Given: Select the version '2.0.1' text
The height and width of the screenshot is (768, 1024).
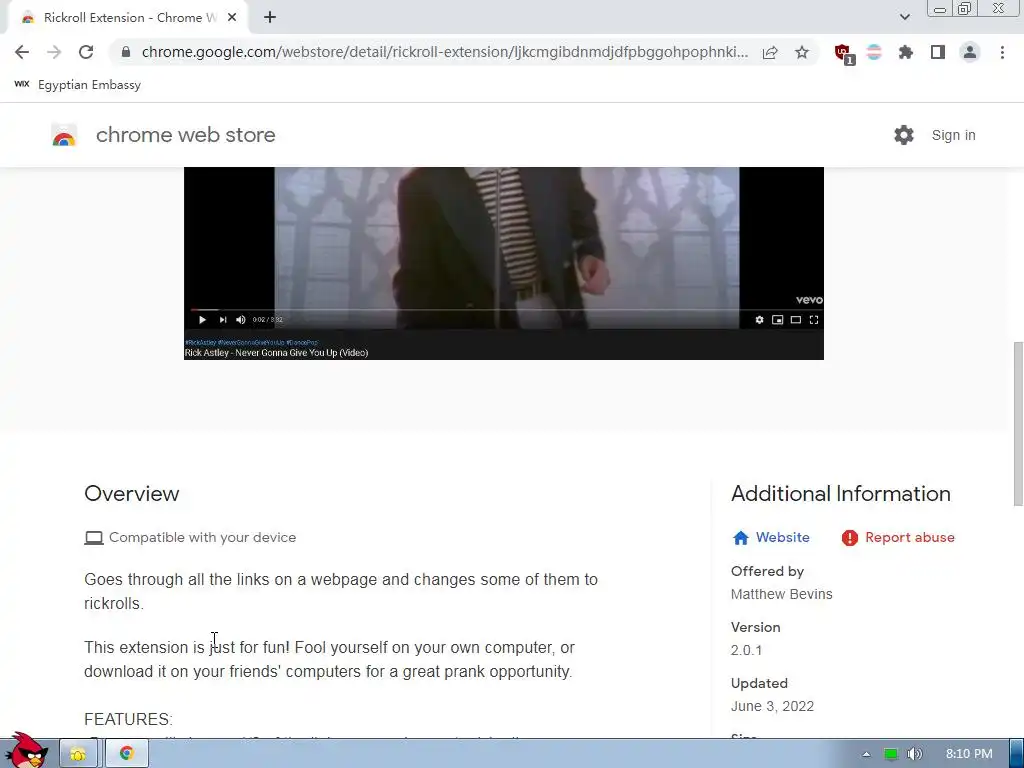Looking at the screenshot, I should pyautogui.click(x=746, y=650).
